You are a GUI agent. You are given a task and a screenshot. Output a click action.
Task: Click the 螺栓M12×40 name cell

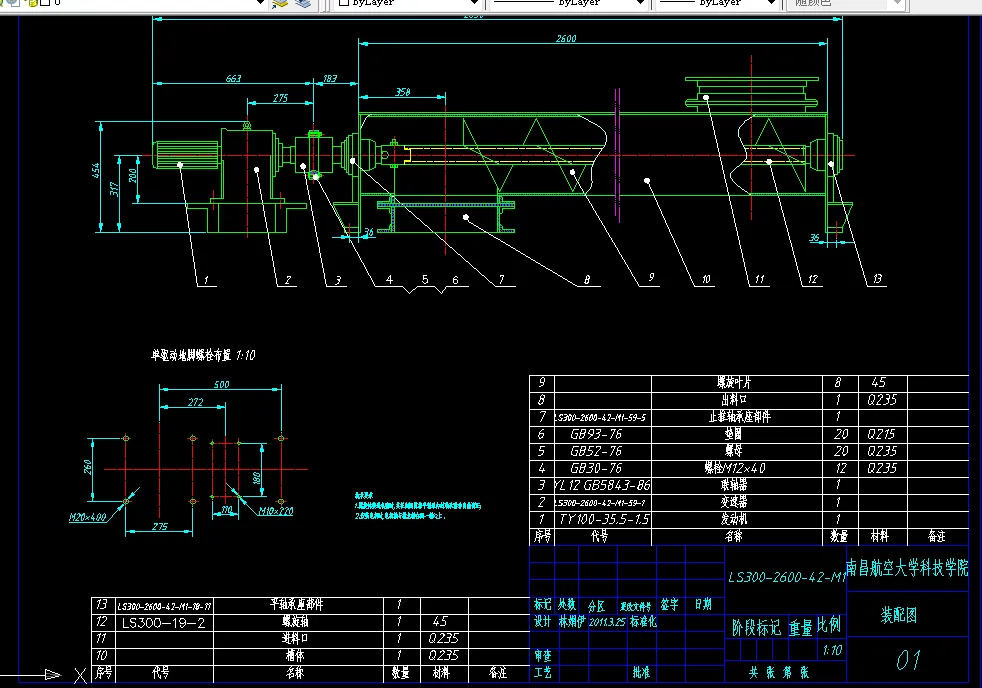[735, 468]
